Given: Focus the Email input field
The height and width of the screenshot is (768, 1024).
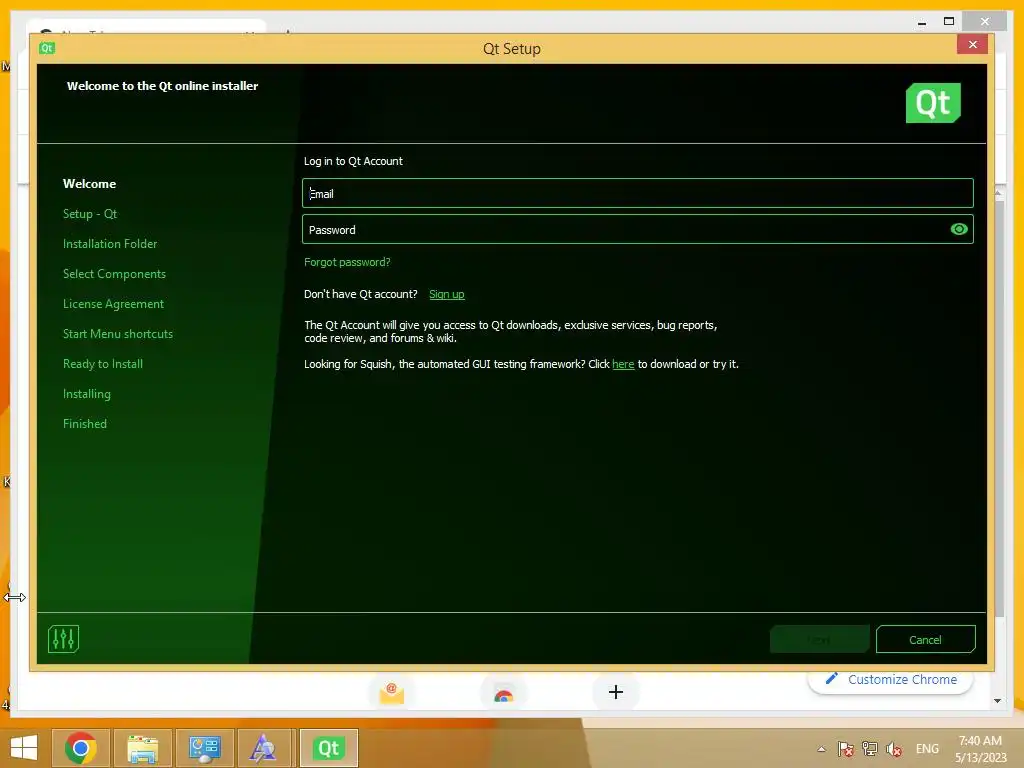Looking at the screenshot, I should [x=637, y=193].
